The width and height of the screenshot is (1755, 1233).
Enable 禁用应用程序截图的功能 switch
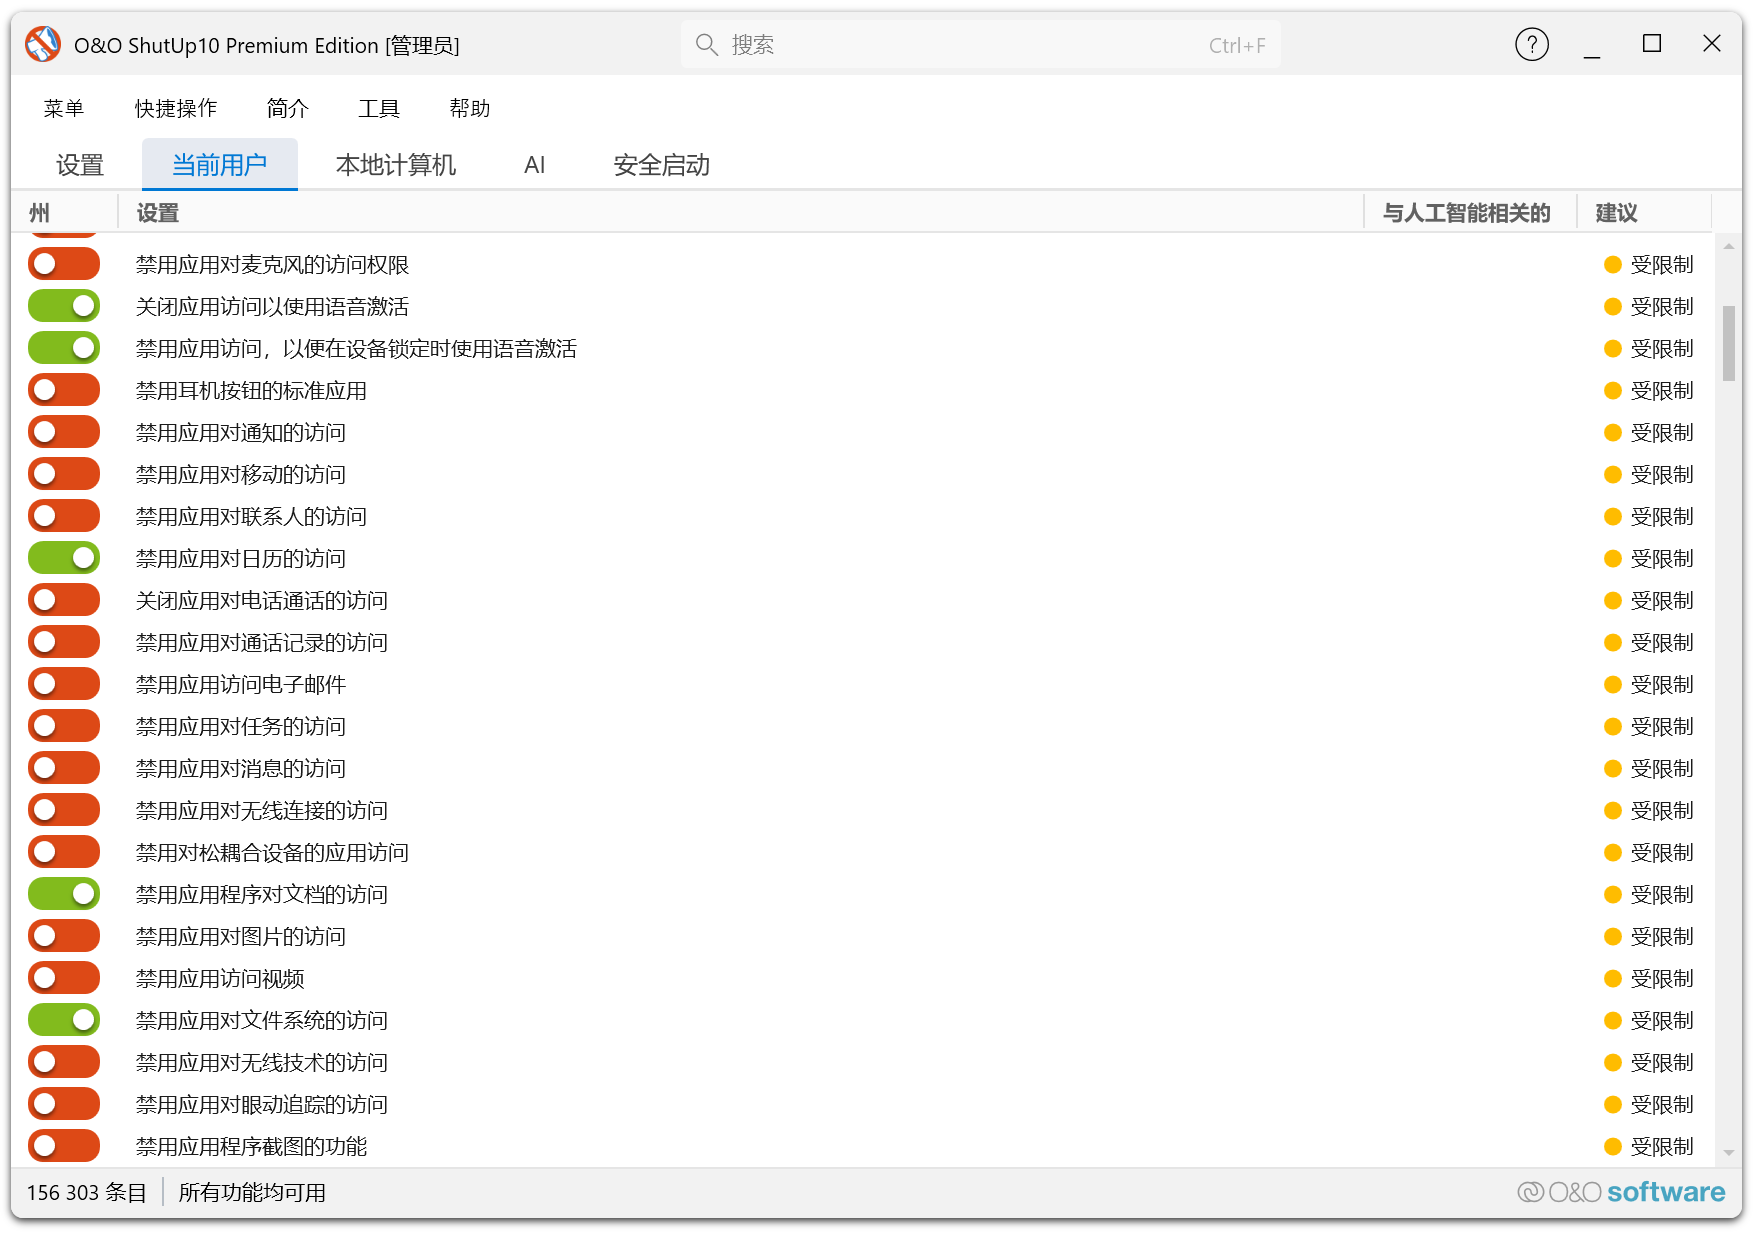coord(64,1147)
